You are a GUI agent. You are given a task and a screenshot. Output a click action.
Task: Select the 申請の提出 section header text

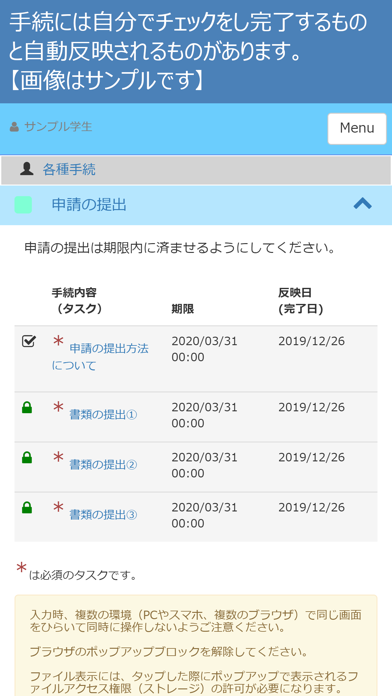coord(89,205)
